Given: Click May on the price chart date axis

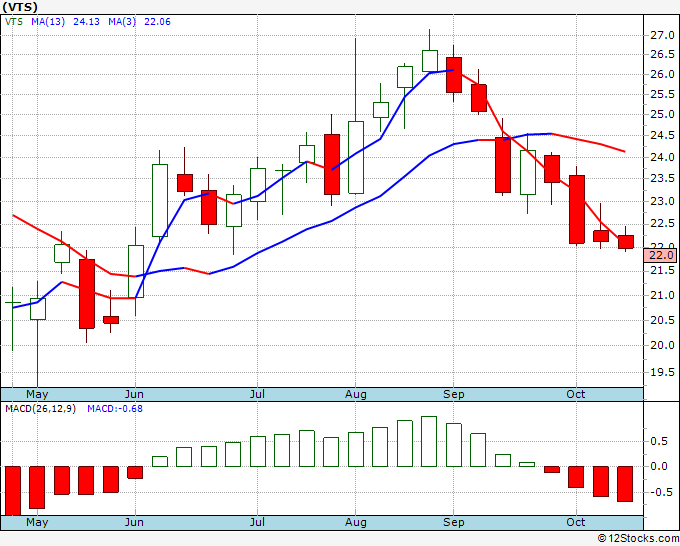Looking at the screenshot, I should click(x=37, y=395).
